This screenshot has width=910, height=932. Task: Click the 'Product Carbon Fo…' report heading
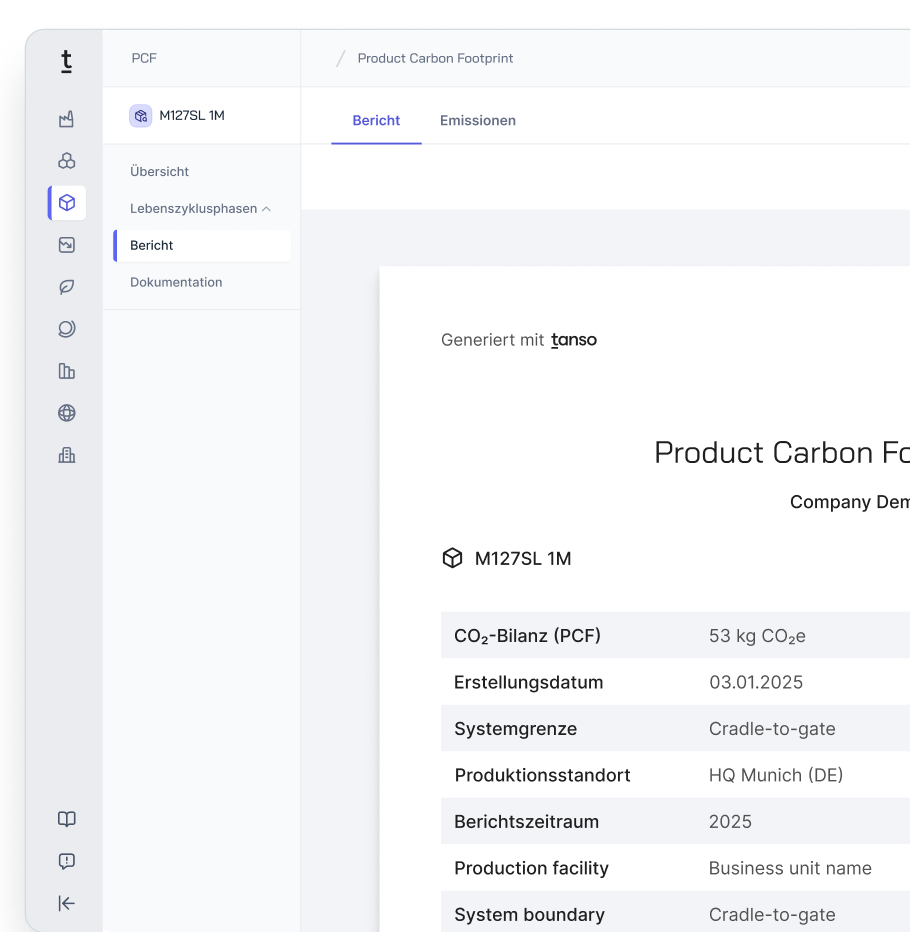click(x=782, y=452)
